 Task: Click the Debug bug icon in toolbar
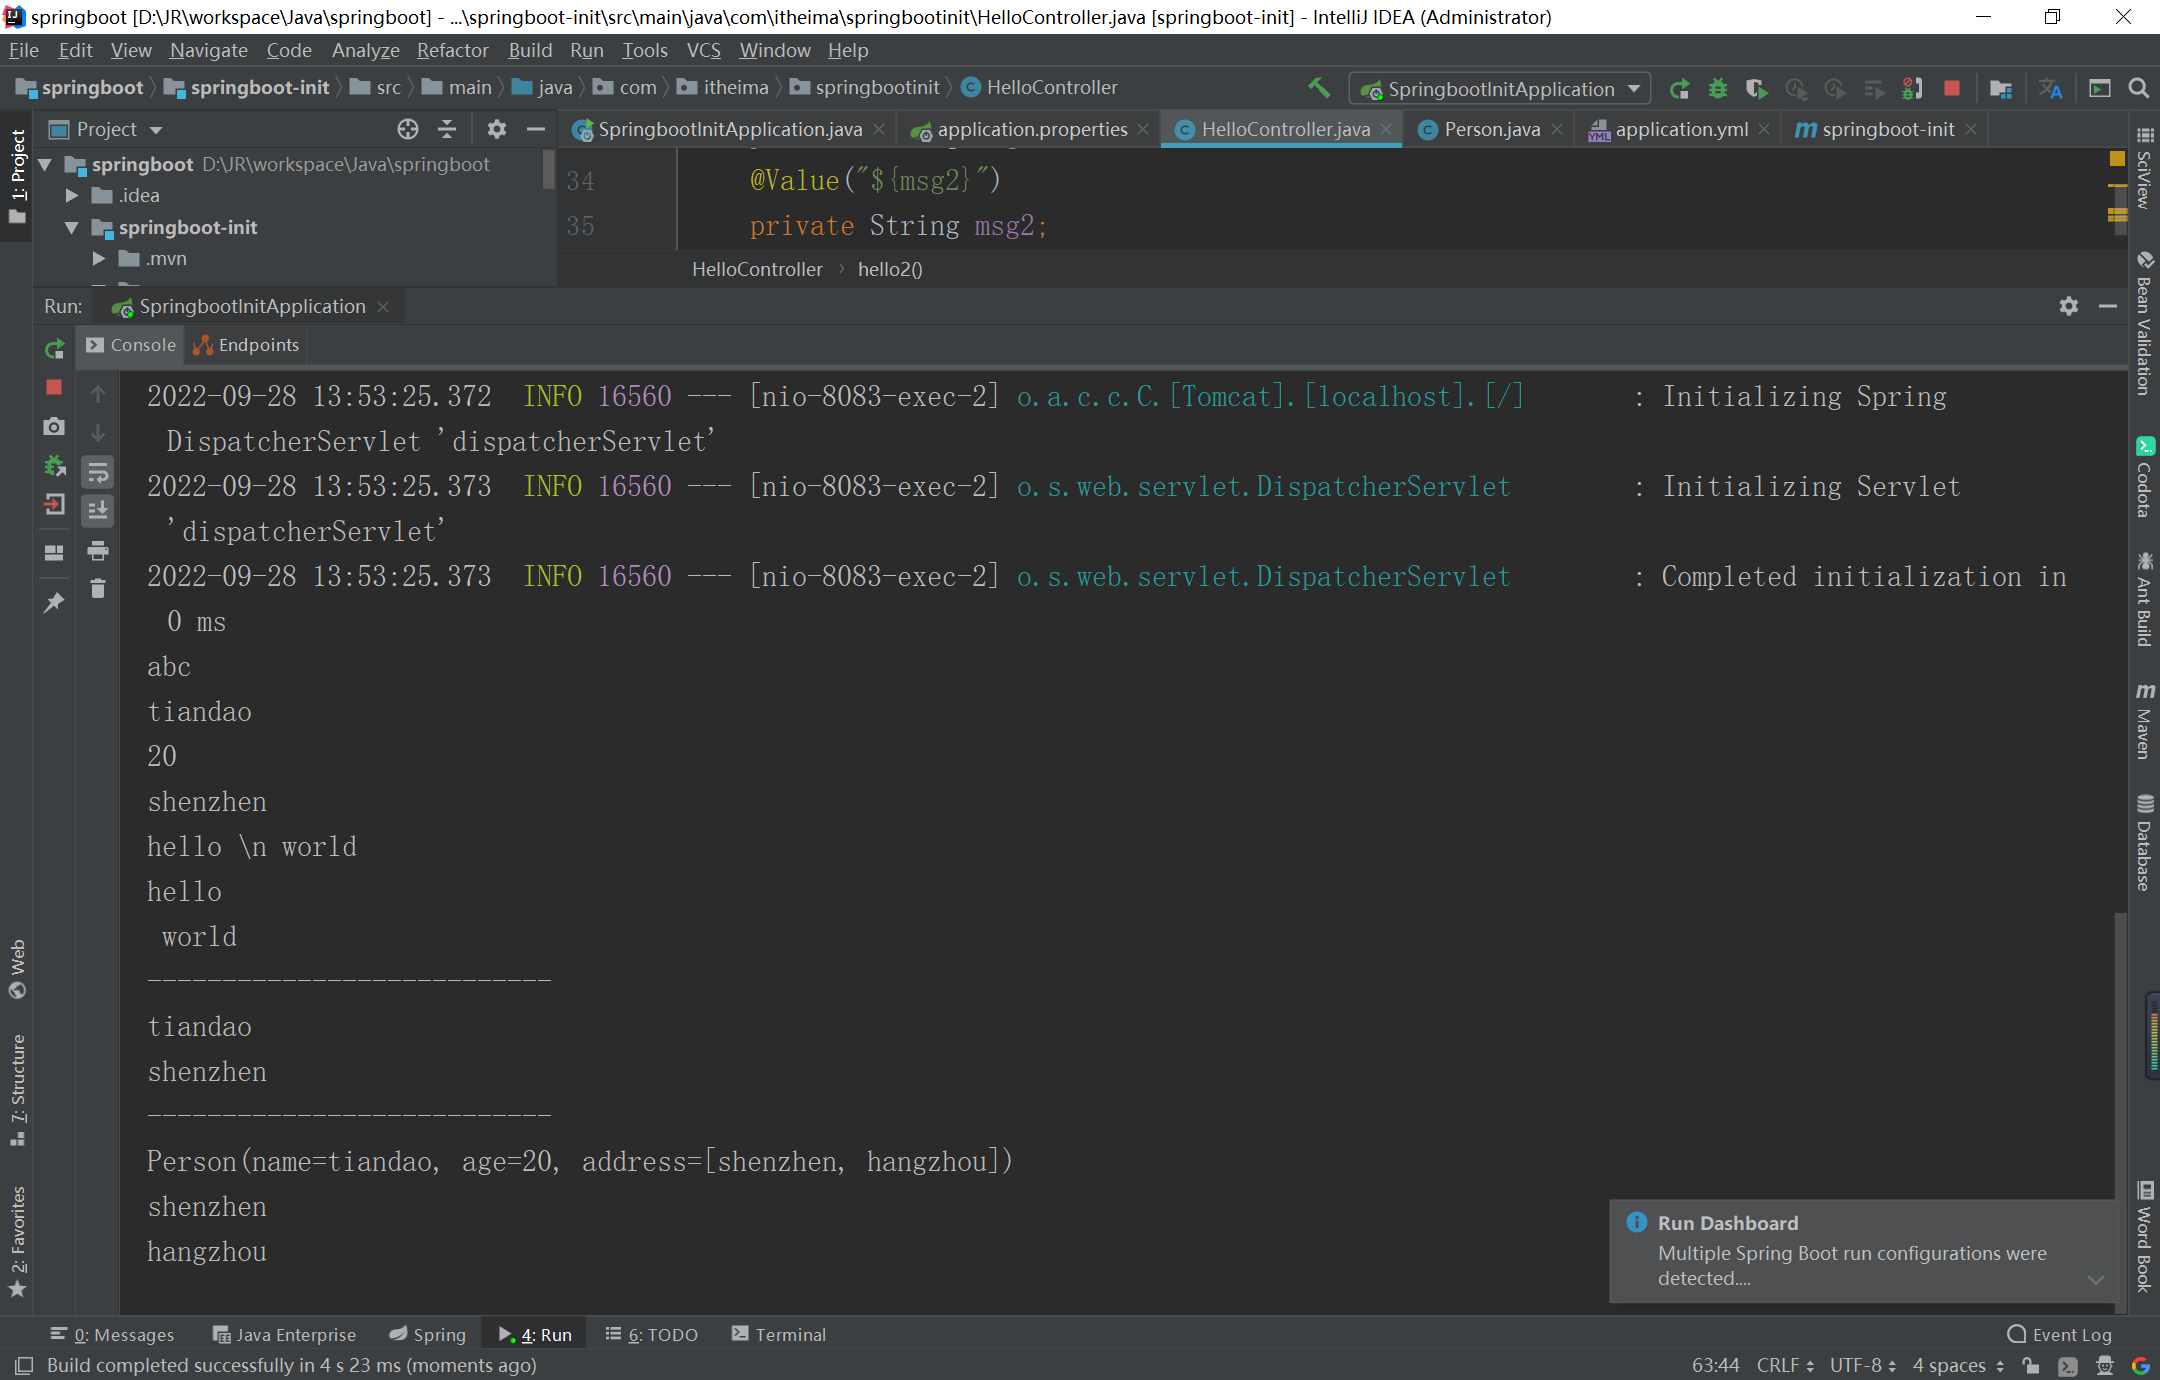[1717, 89]
